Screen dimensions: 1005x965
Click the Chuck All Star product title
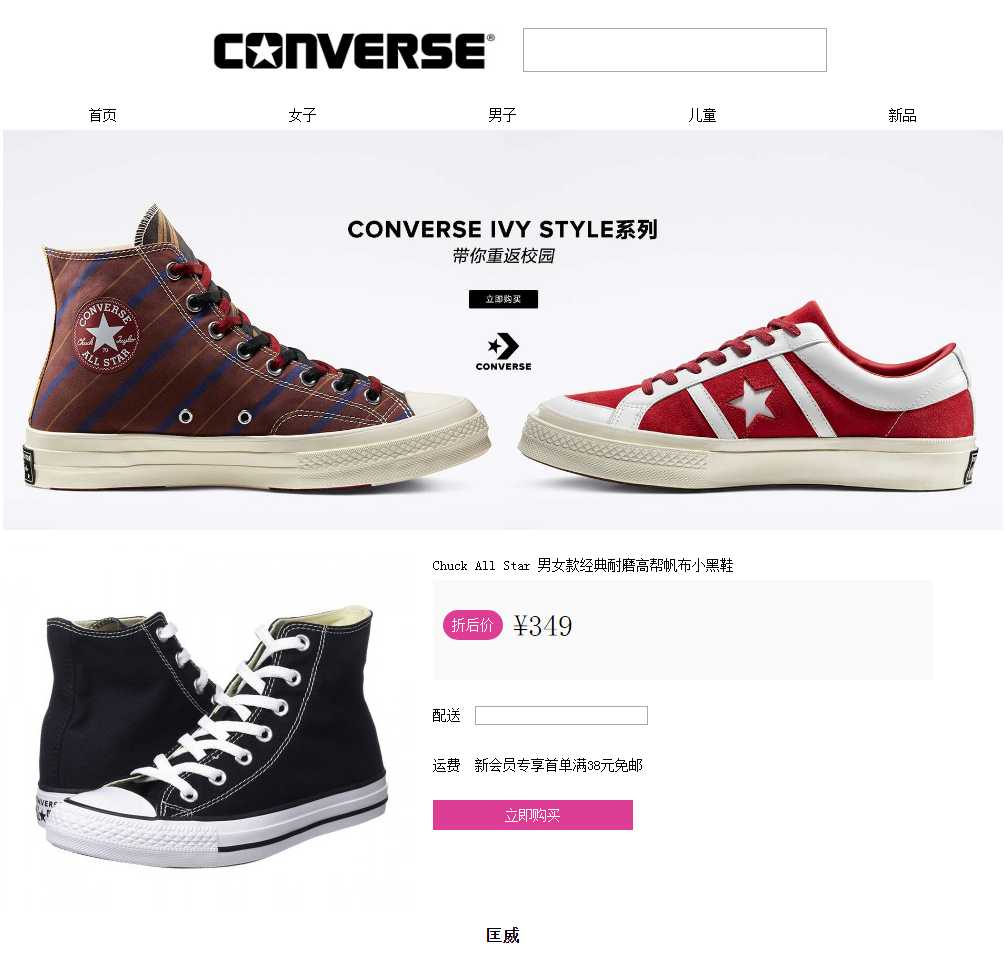[x=583, y=565]
